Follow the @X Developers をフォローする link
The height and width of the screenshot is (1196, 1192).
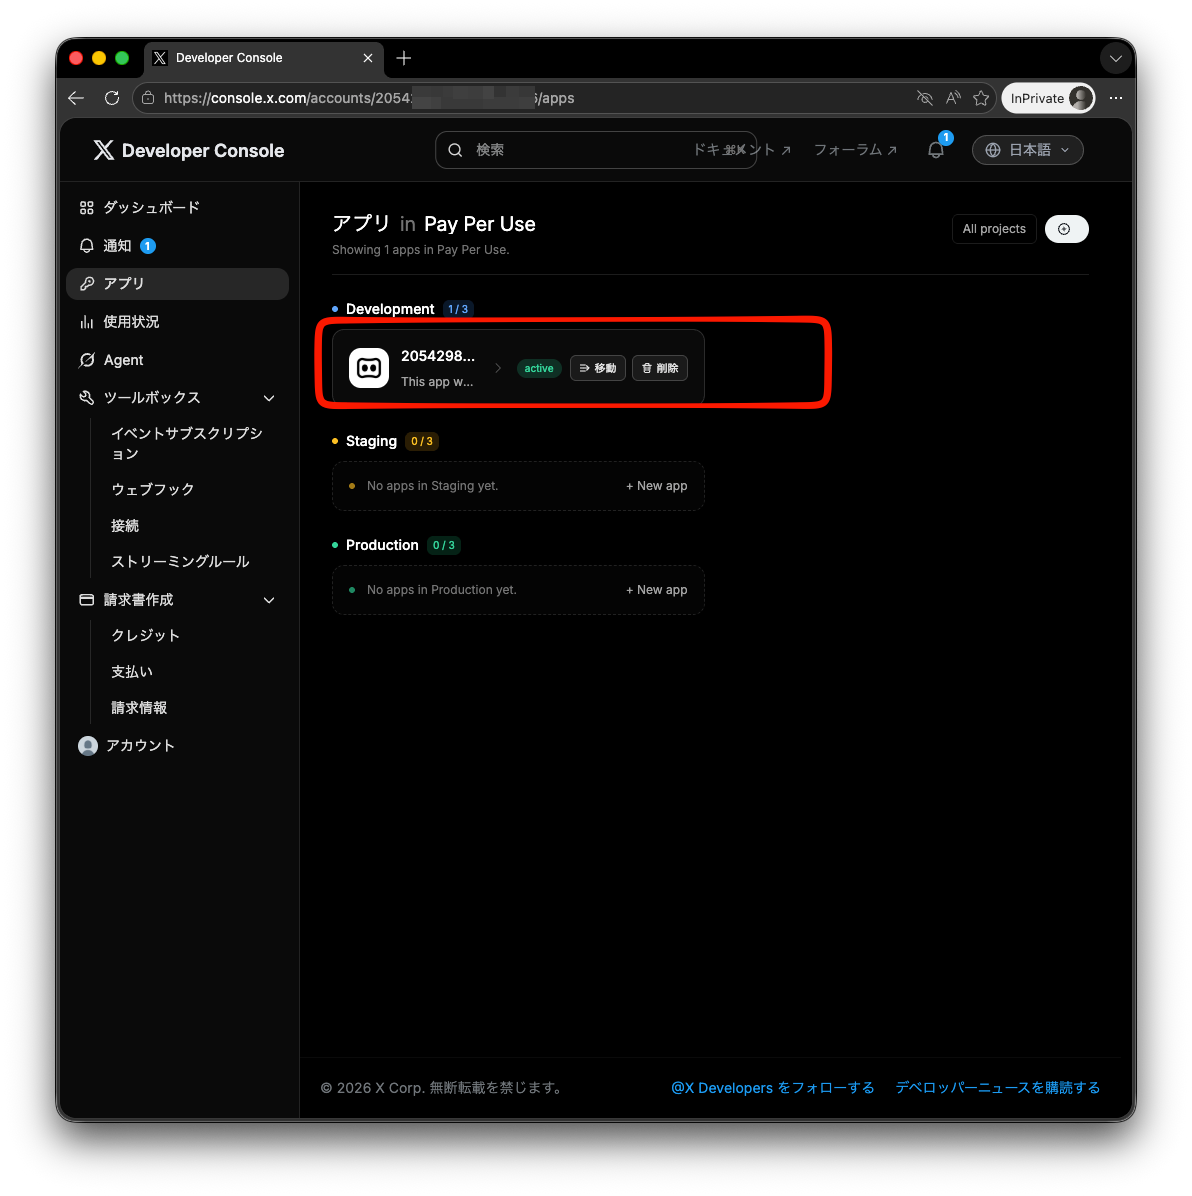point(773,1088)
